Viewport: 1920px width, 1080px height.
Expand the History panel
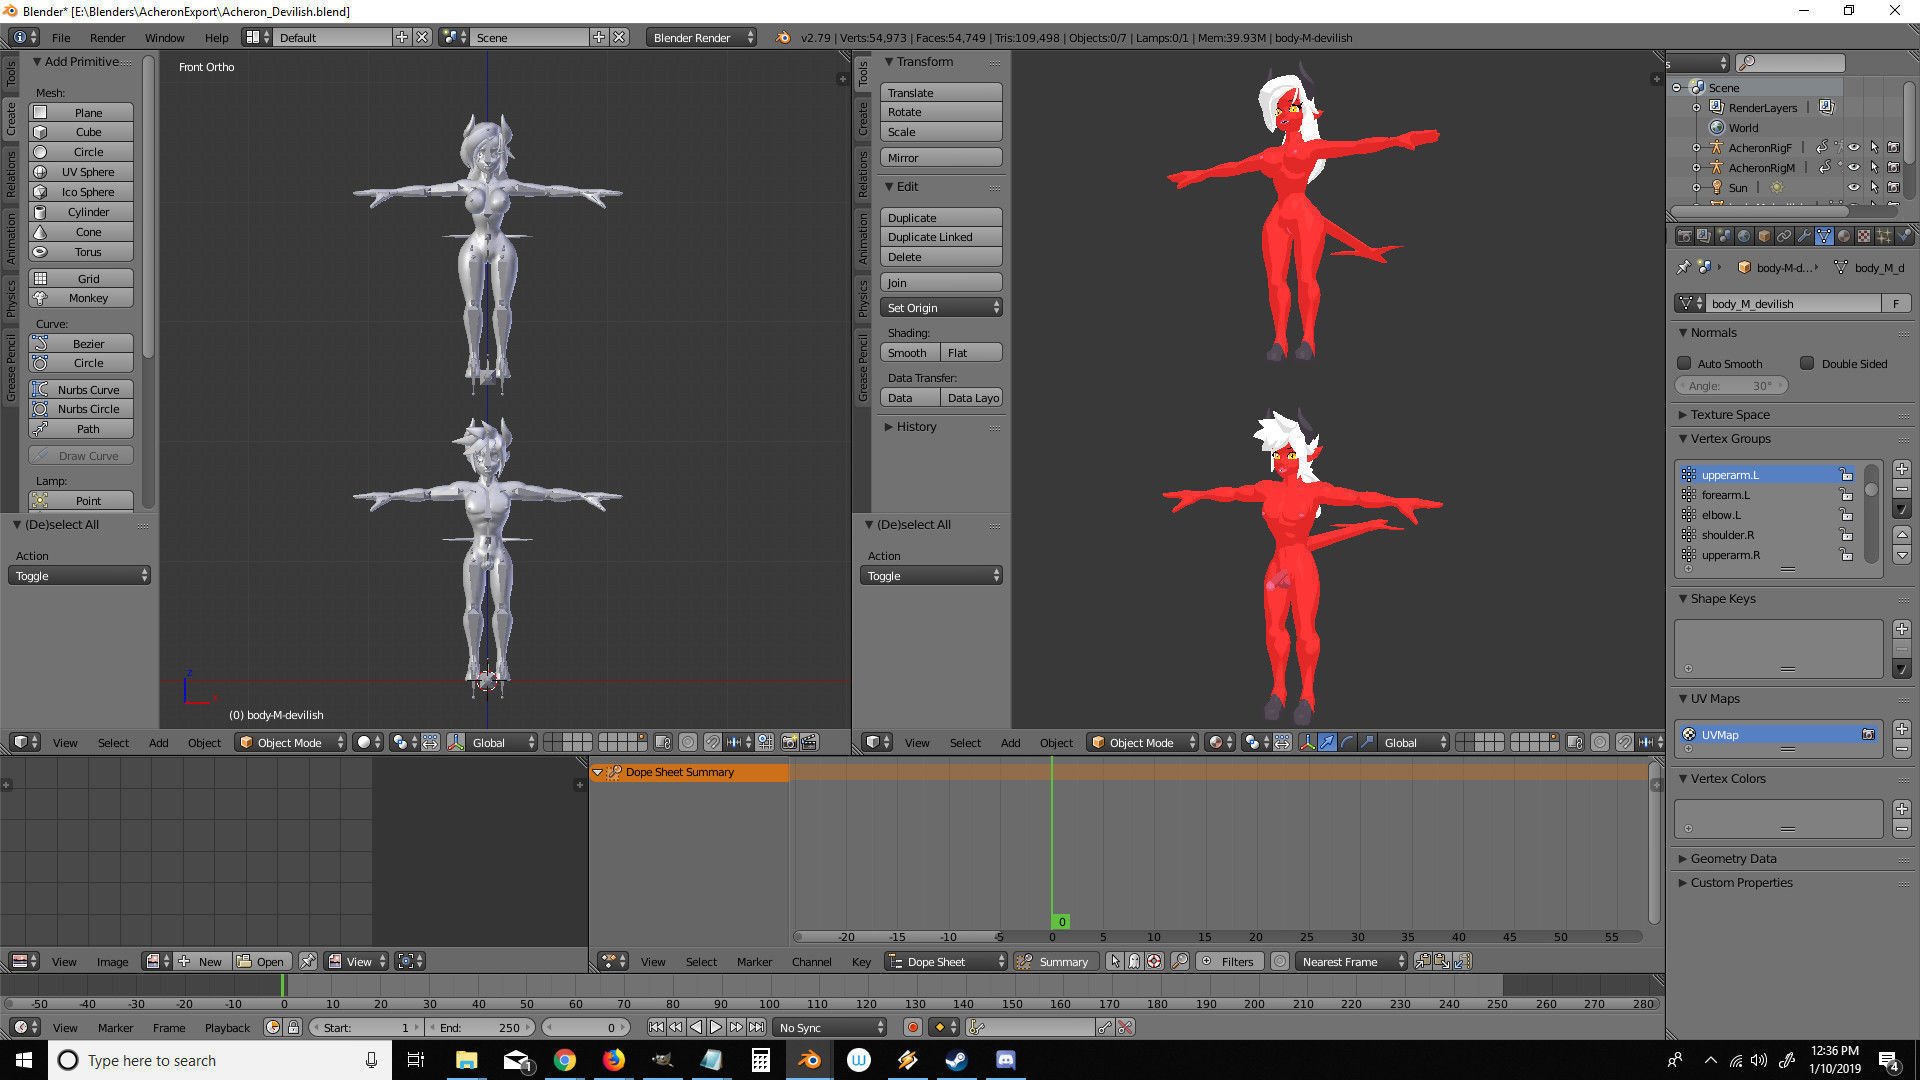click(x=915, y=426)
